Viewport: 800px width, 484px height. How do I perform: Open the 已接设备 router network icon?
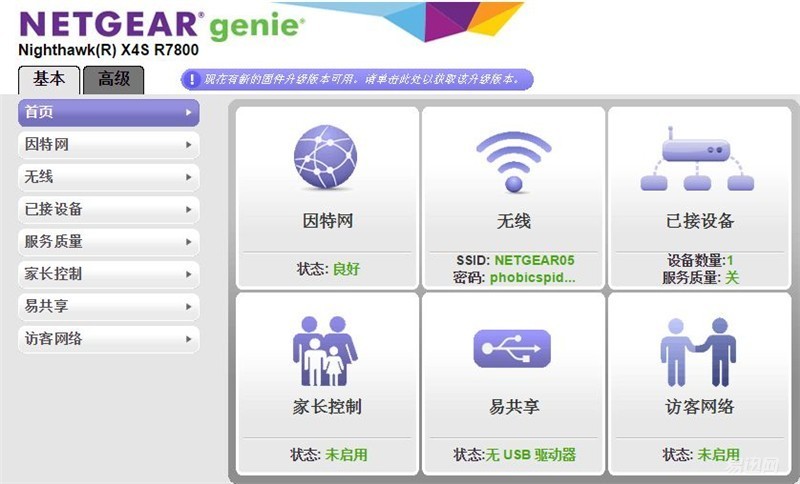(697, 159)
